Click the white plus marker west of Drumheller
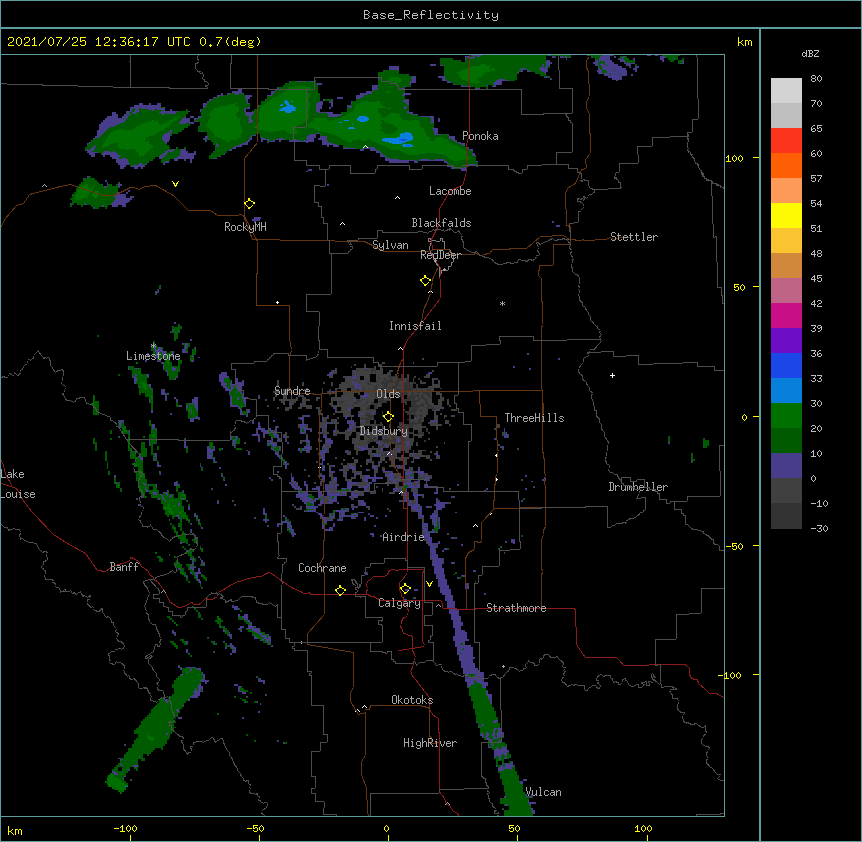The image size is (862, 842). coord(612,376)
